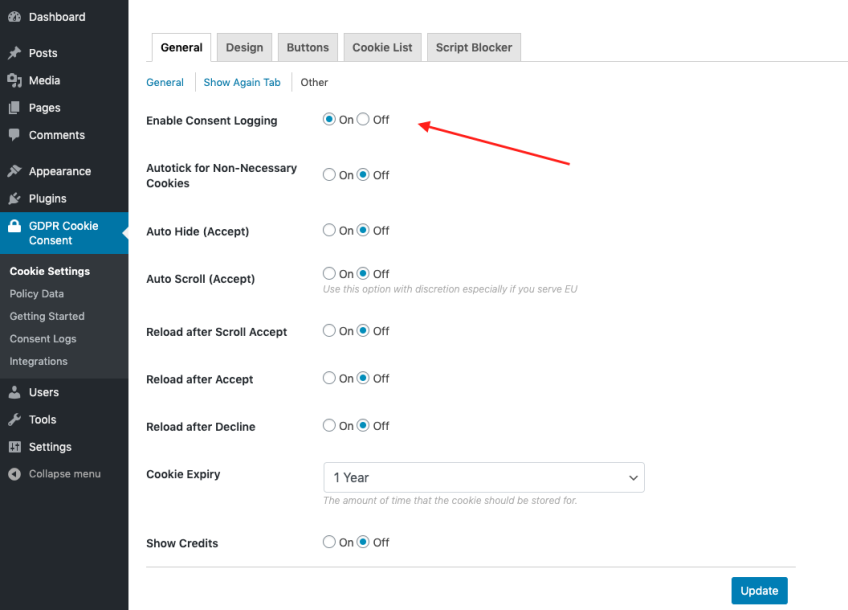Enable Autotick for Non-Necessary Cookies
848x610 pixels.
coord(329,174)
